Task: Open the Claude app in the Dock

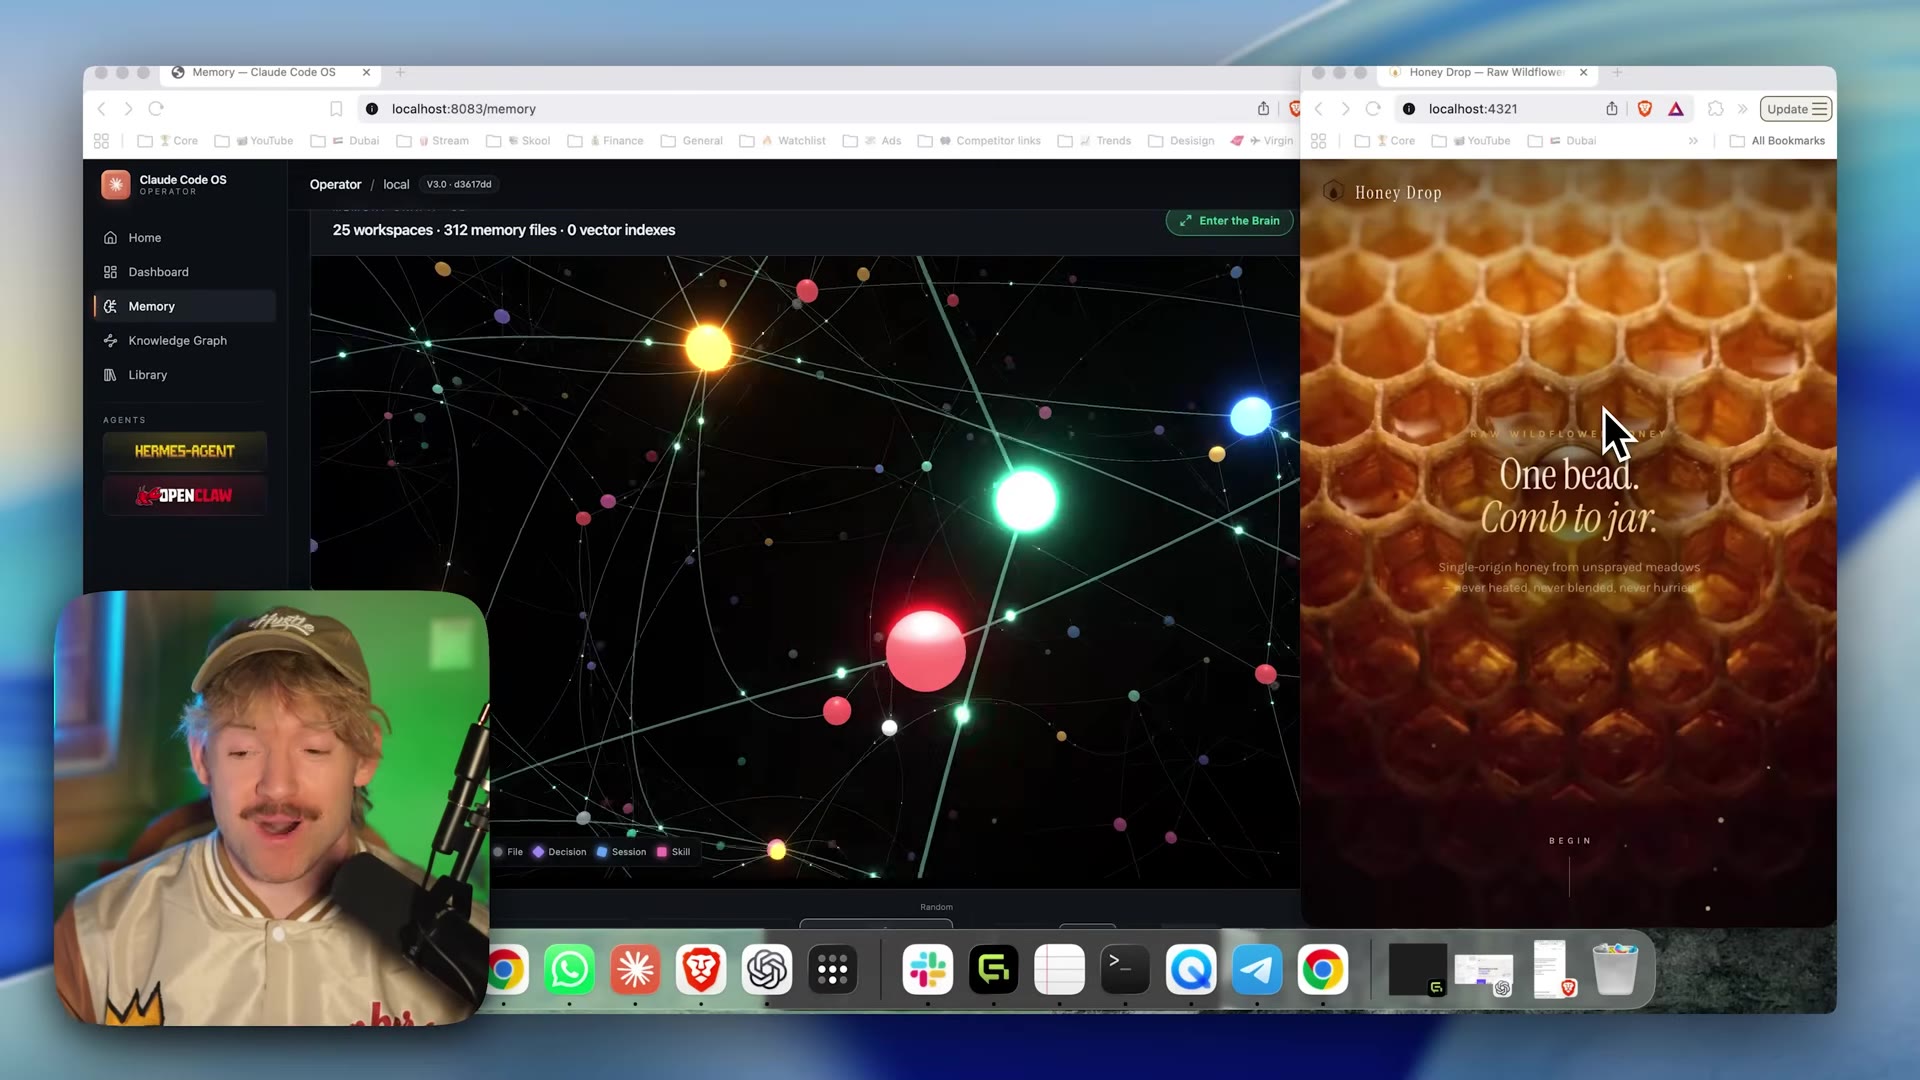Action: [x=635, y=969]
